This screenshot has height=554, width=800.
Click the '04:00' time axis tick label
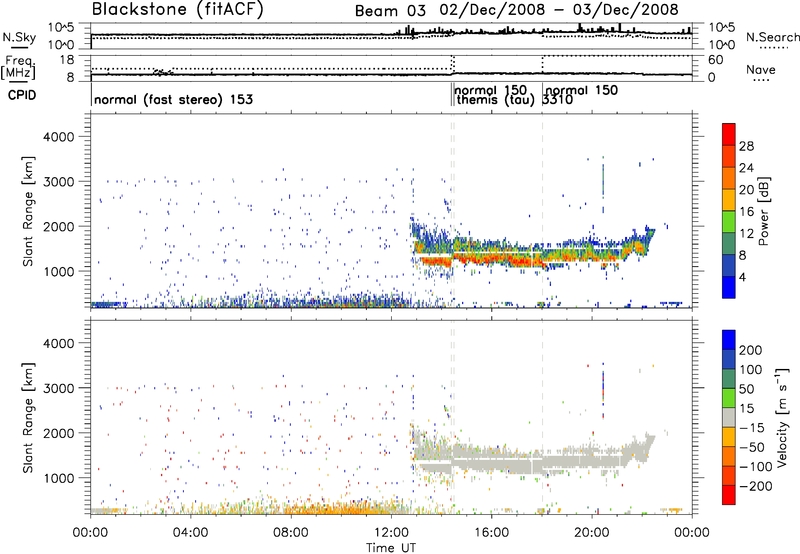190,533
